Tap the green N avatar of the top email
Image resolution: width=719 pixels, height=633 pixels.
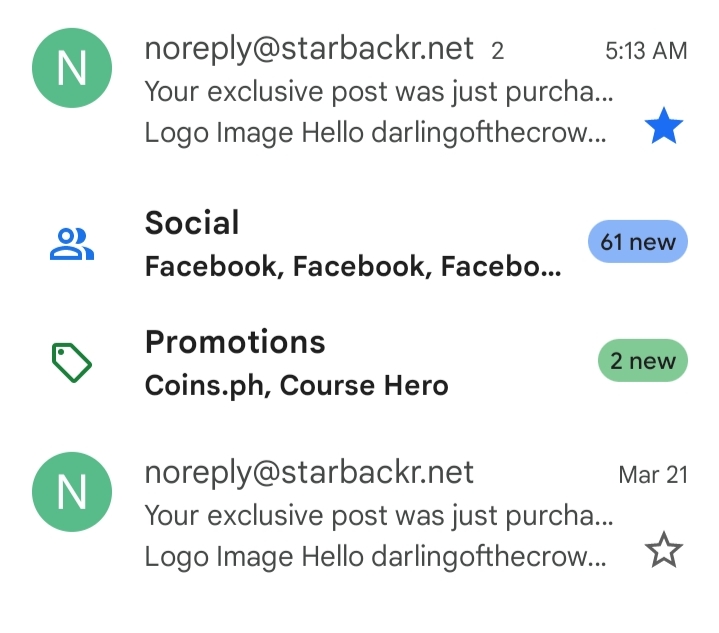click(x=72, y=68)
